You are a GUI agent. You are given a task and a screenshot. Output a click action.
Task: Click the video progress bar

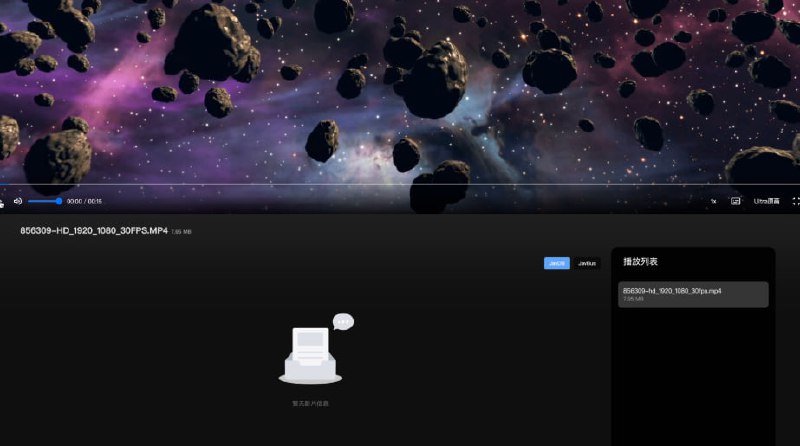(400, 184)
